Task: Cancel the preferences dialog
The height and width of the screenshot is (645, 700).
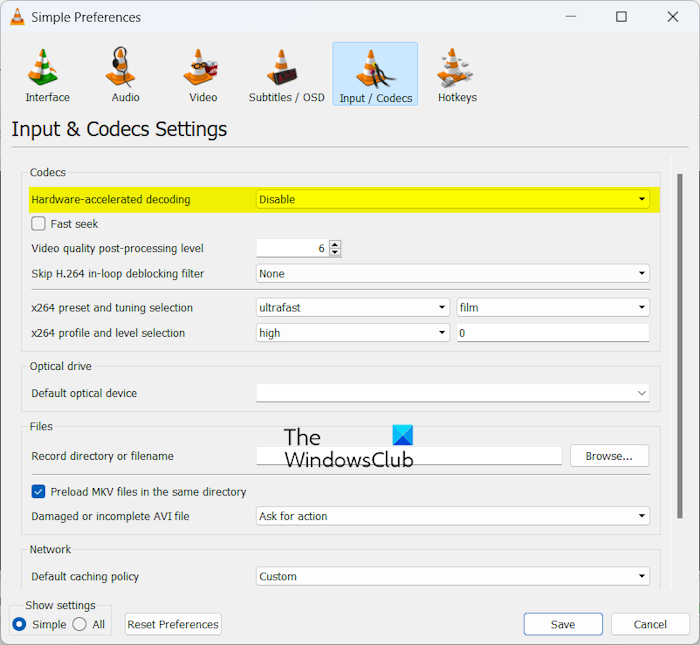Action: 650,624
